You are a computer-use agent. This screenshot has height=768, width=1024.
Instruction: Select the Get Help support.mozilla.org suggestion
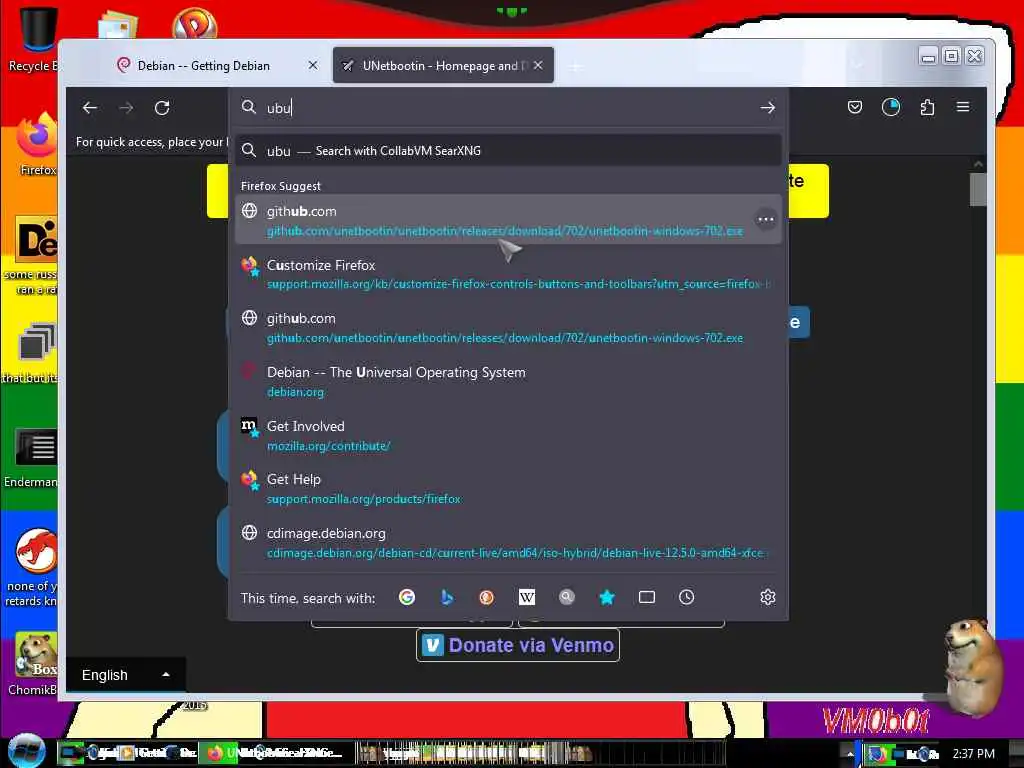[x=508, y=488]
